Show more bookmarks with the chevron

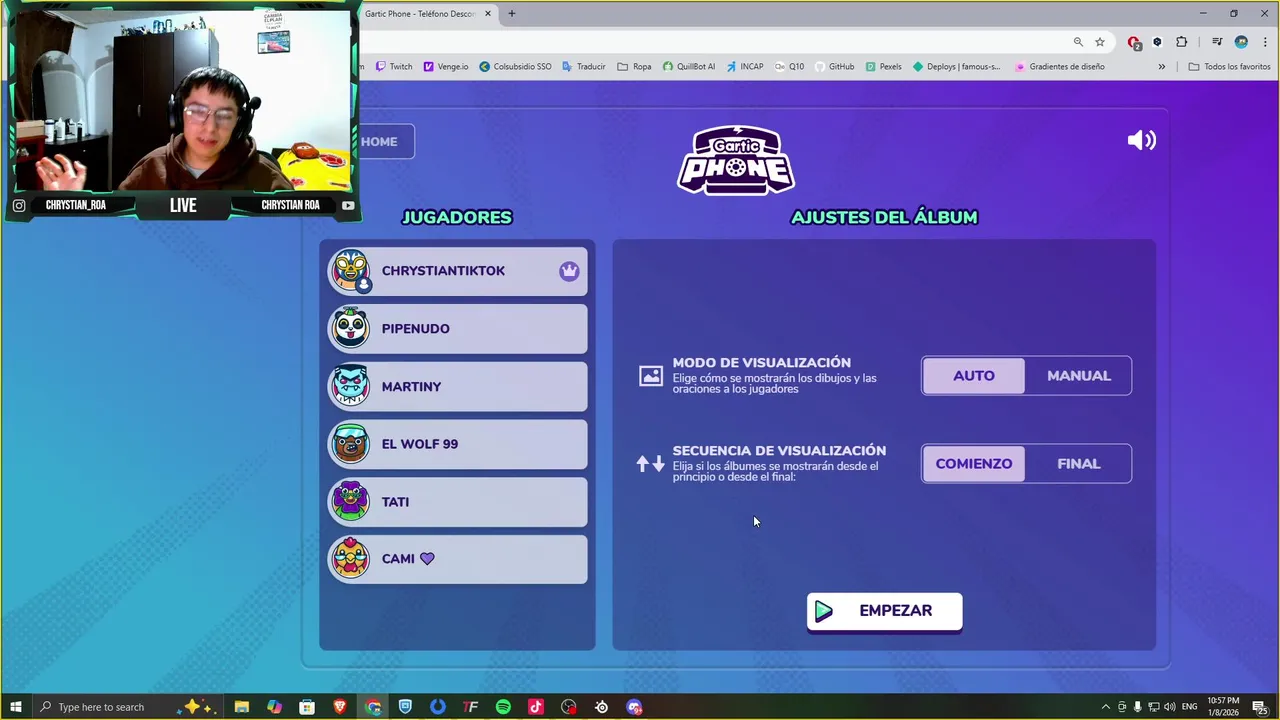pos(1161,67)
